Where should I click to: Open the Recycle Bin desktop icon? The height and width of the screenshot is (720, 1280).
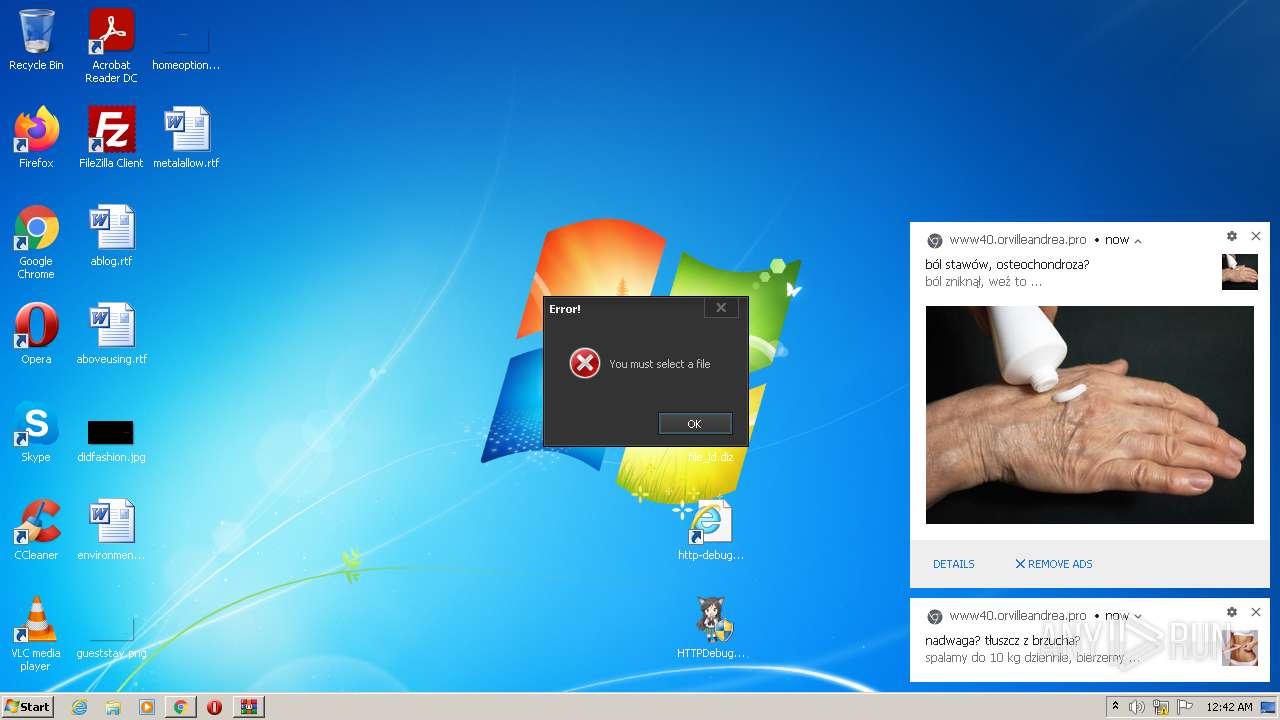tap(36, 40)
